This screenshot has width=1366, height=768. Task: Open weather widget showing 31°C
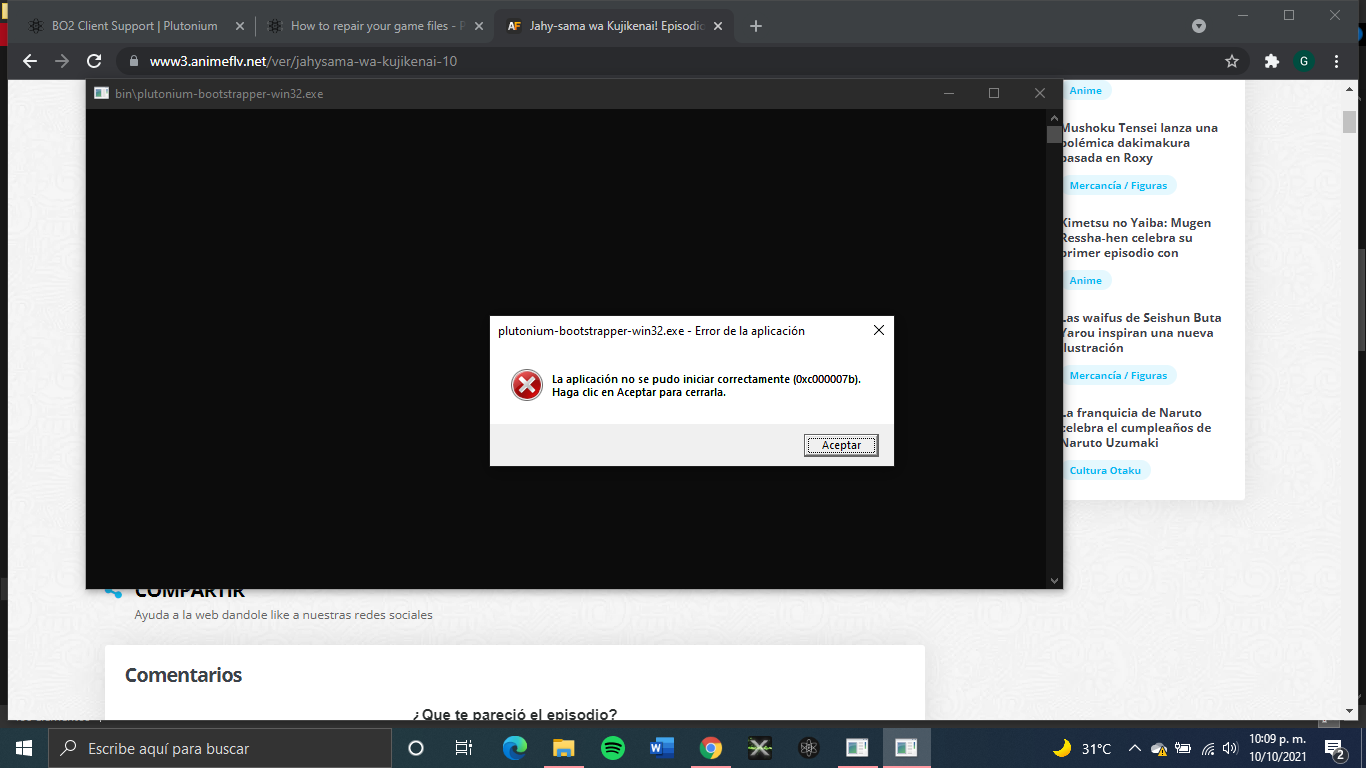(x=1082, y=748)
